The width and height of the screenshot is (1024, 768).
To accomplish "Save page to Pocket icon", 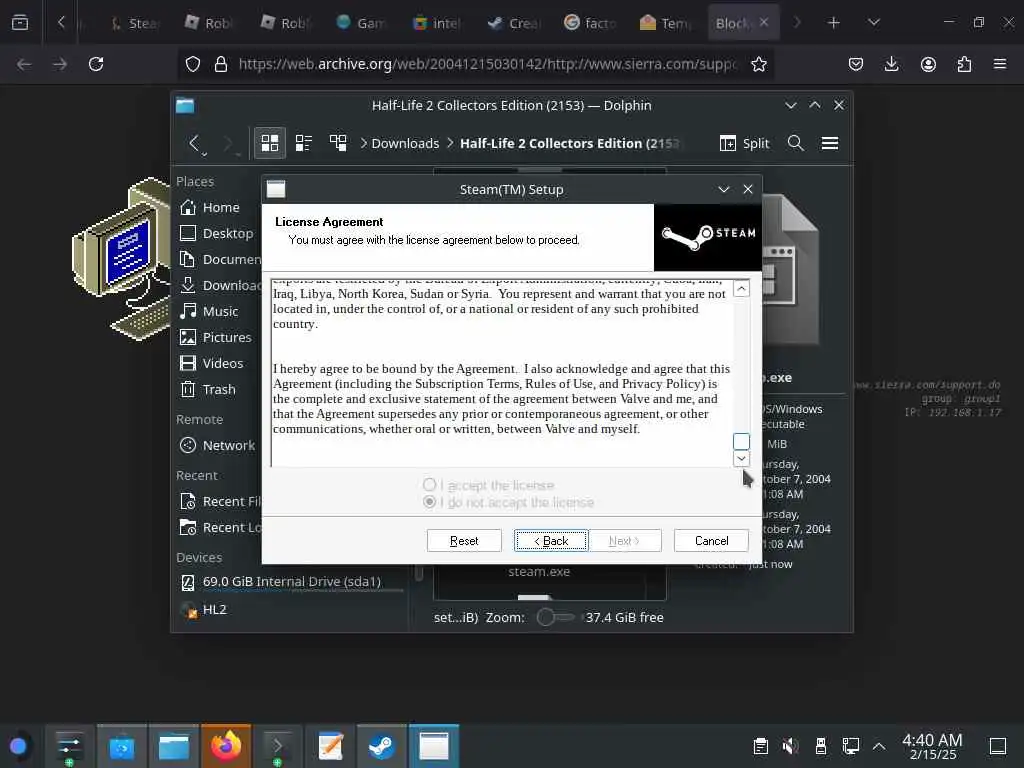I will tap(856, 64).
